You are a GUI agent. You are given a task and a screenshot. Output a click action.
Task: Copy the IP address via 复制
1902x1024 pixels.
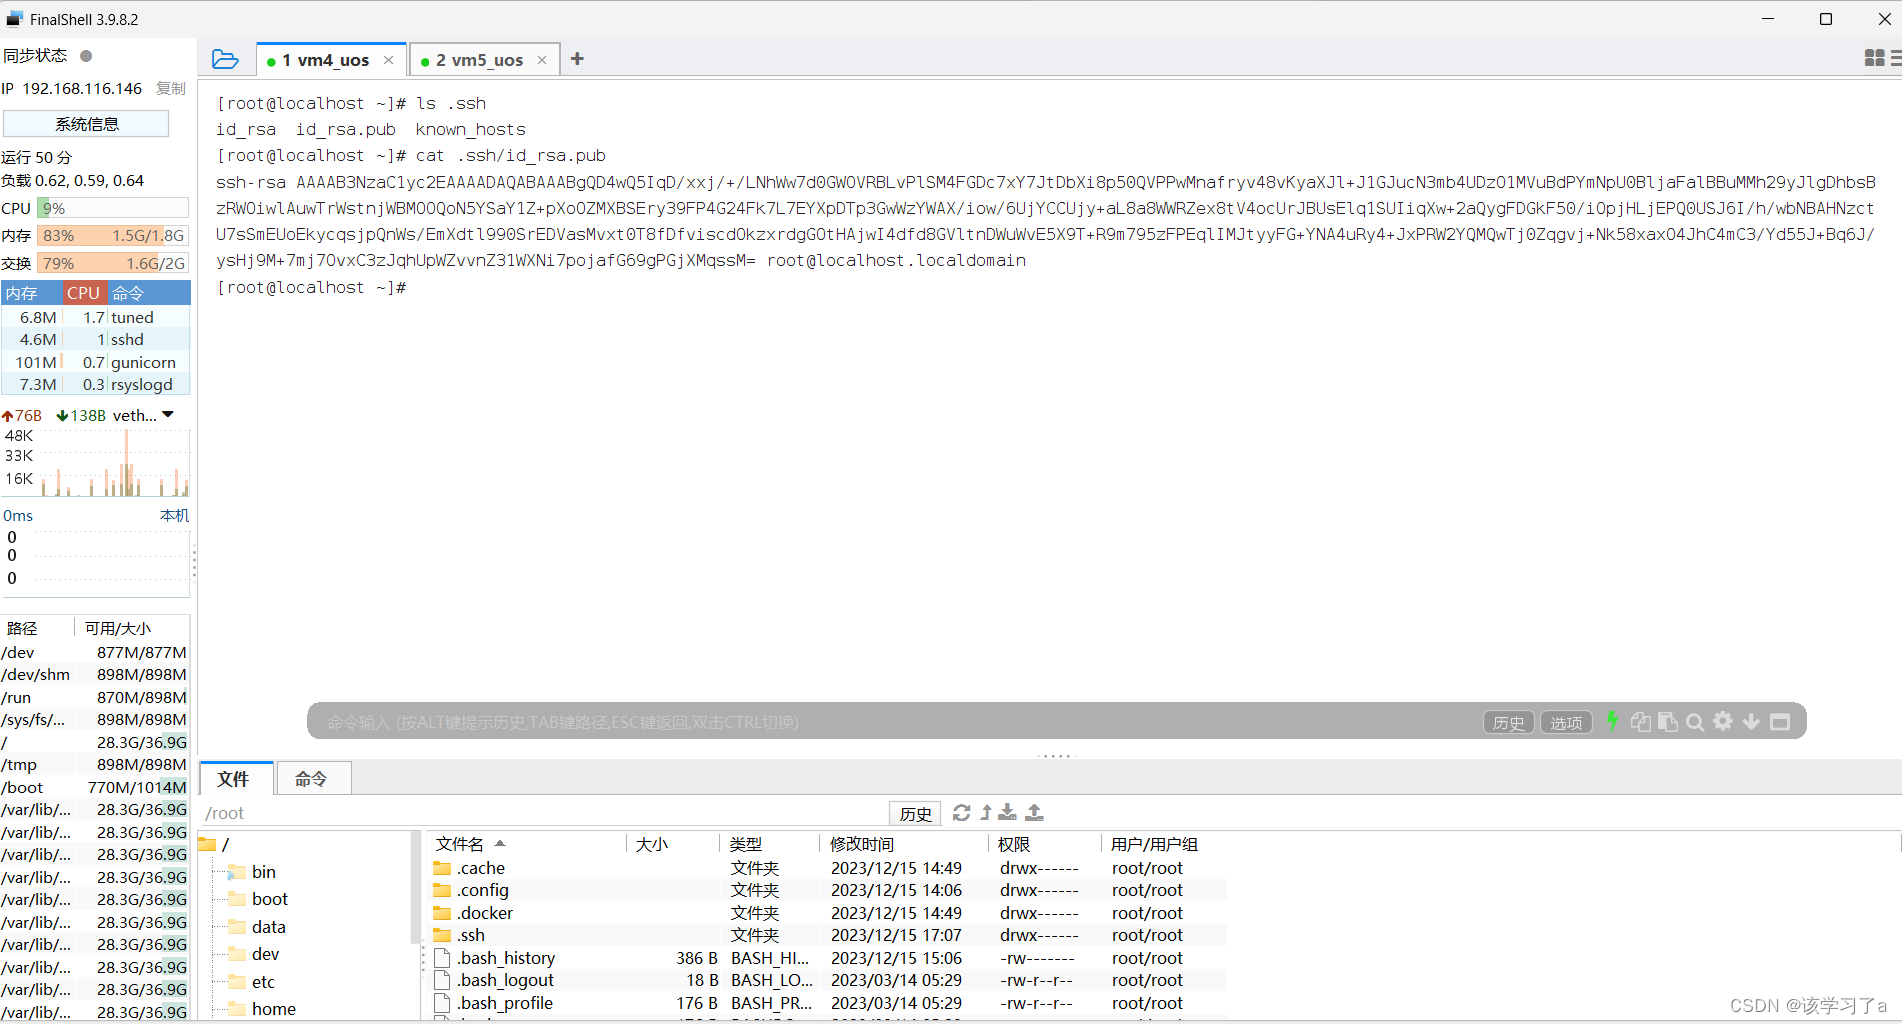pyautogui.click(x=171, y=88)
